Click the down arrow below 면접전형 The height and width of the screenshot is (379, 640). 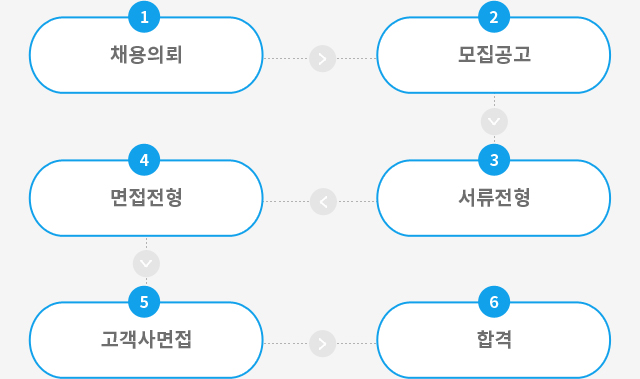click(146, 264)
